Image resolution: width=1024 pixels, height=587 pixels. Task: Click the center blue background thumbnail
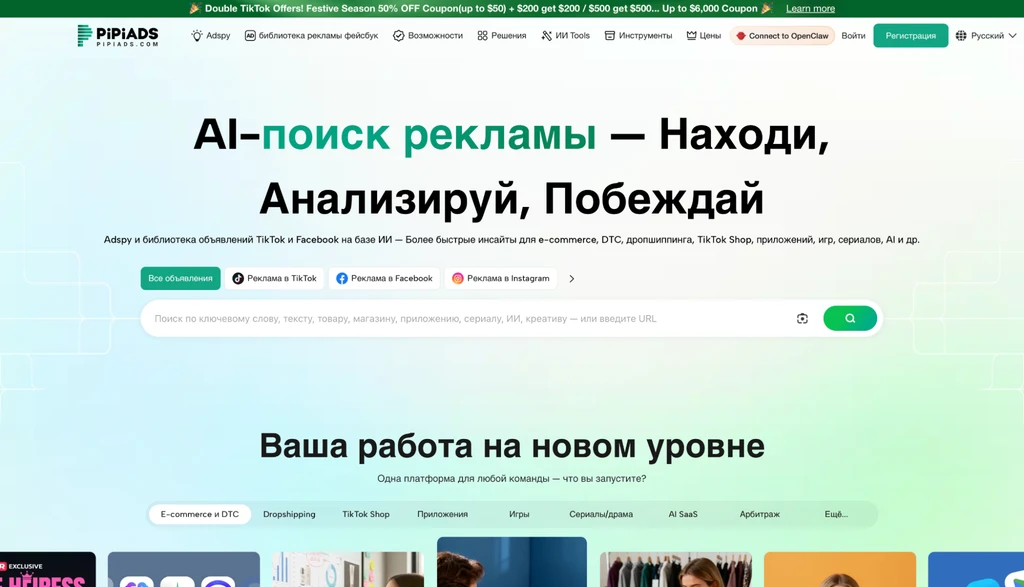tap(512, 562)
